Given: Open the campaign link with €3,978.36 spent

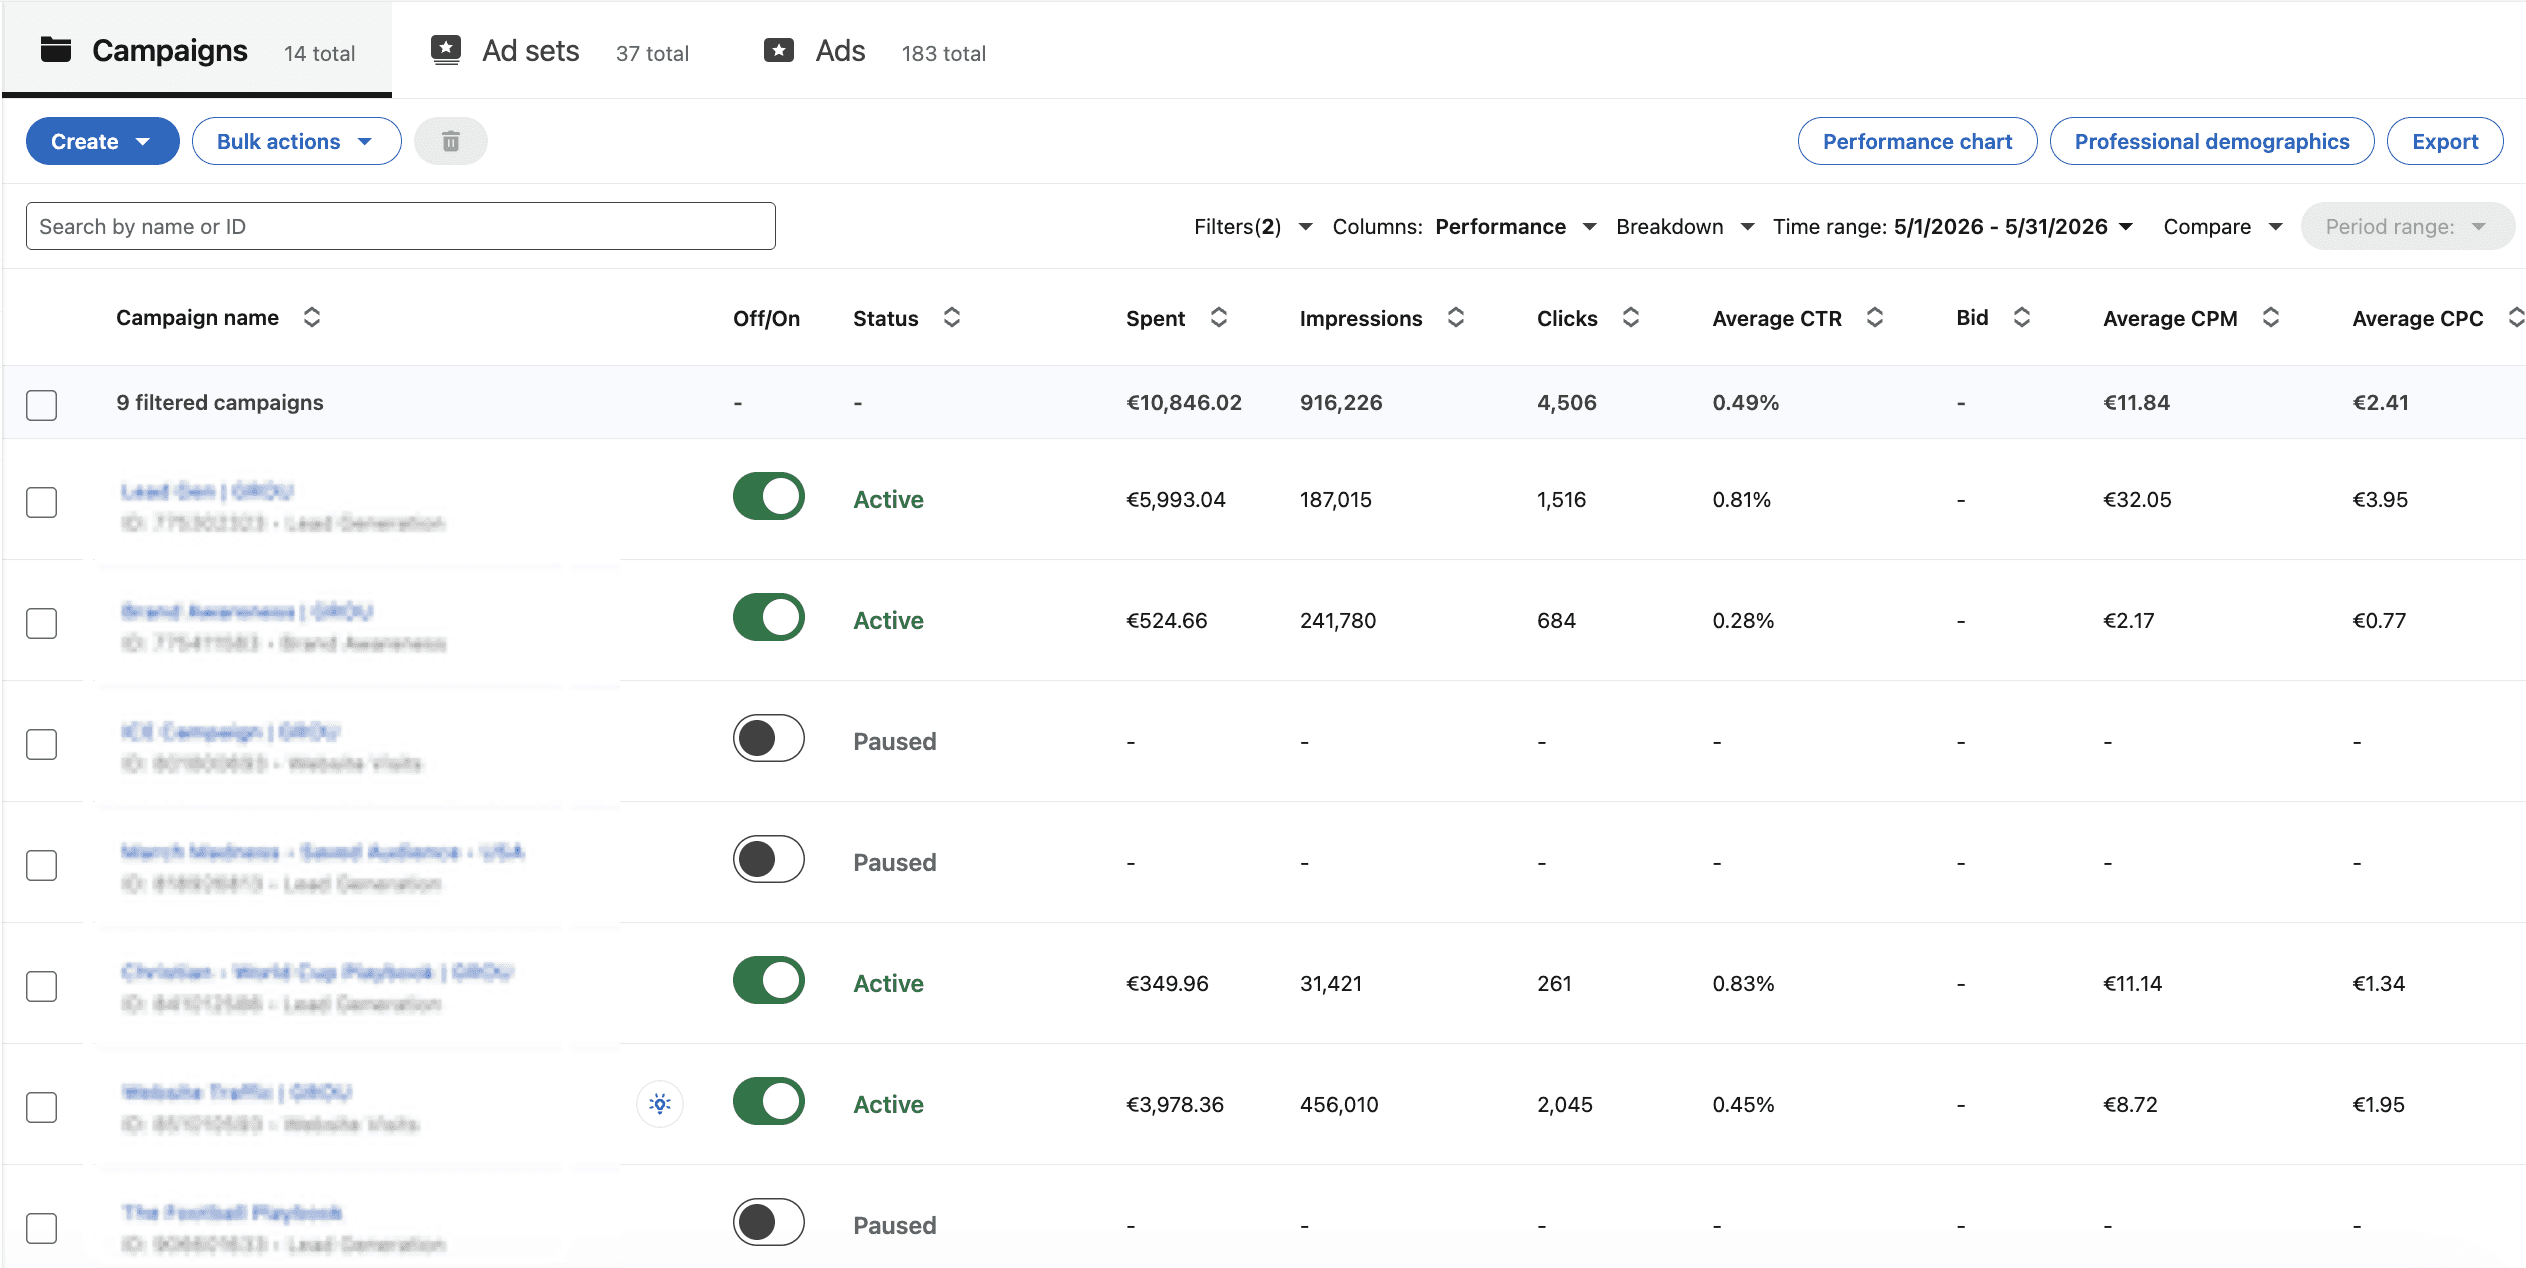Looking at the screenshot, I should 237,1092.
